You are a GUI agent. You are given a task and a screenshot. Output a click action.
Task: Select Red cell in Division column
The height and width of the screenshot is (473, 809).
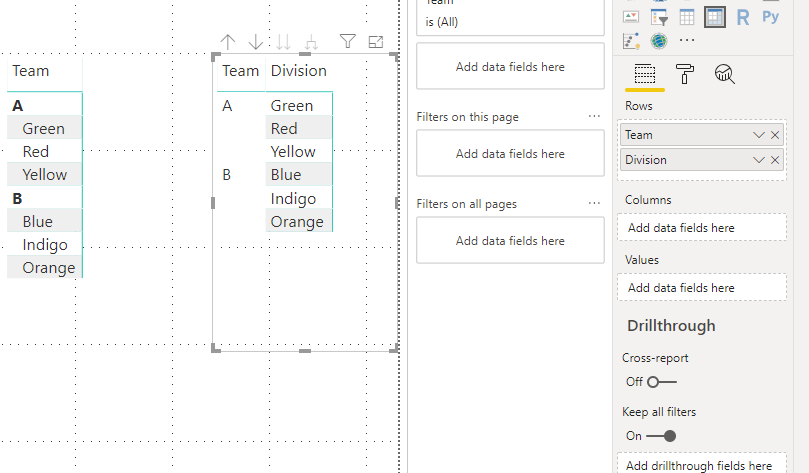[299, 128]
